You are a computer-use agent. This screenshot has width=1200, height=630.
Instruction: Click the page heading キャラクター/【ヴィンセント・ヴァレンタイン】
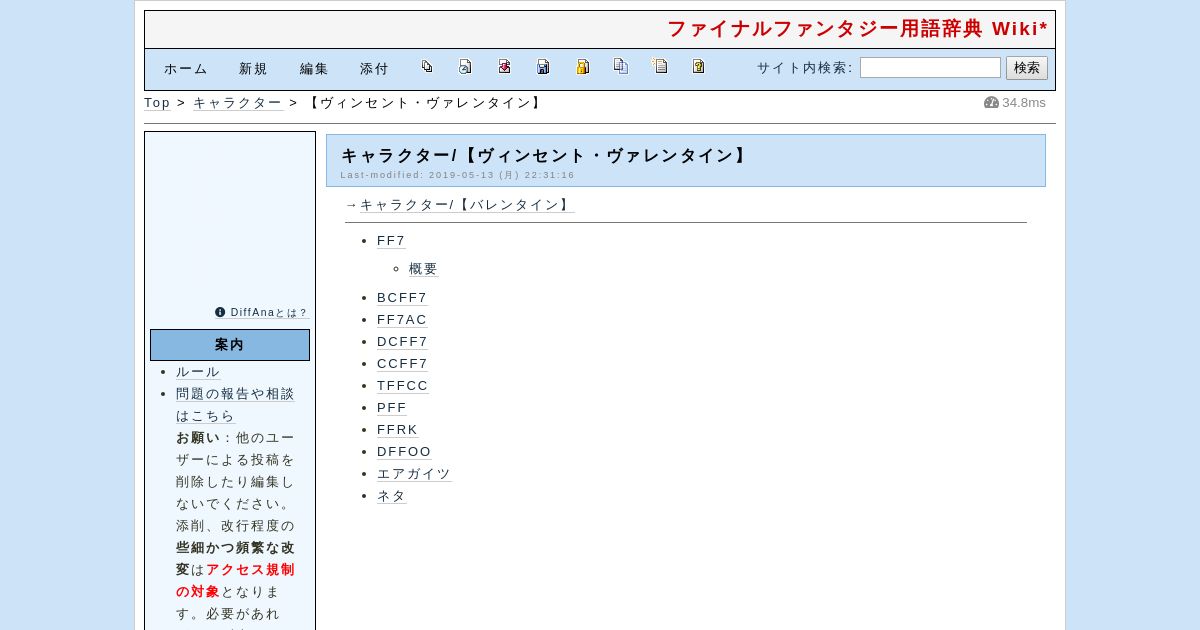pos(545,156)
